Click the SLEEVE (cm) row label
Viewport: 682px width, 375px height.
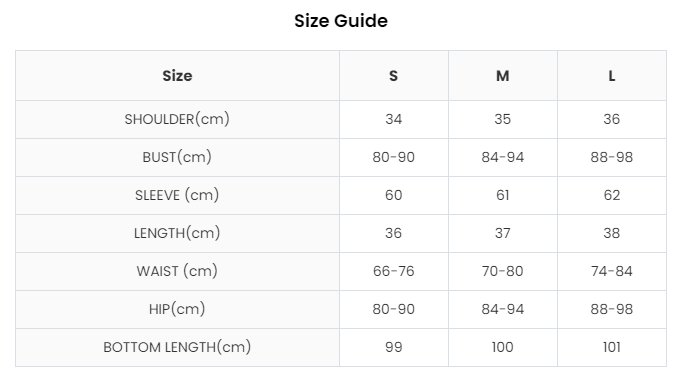pos(177,195)
